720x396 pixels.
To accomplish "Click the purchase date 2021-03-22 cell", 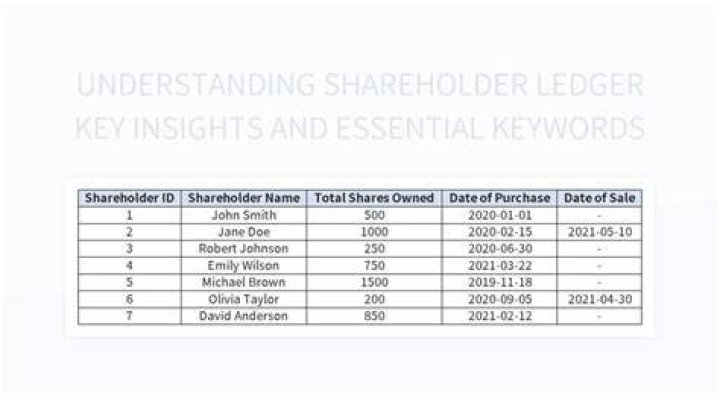I will 499,266.
